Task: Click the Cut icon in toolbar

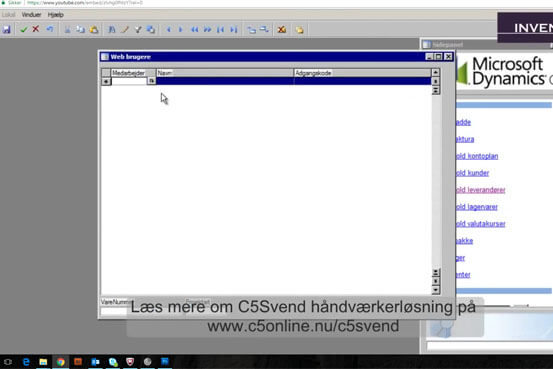Action: click(67, 30)
